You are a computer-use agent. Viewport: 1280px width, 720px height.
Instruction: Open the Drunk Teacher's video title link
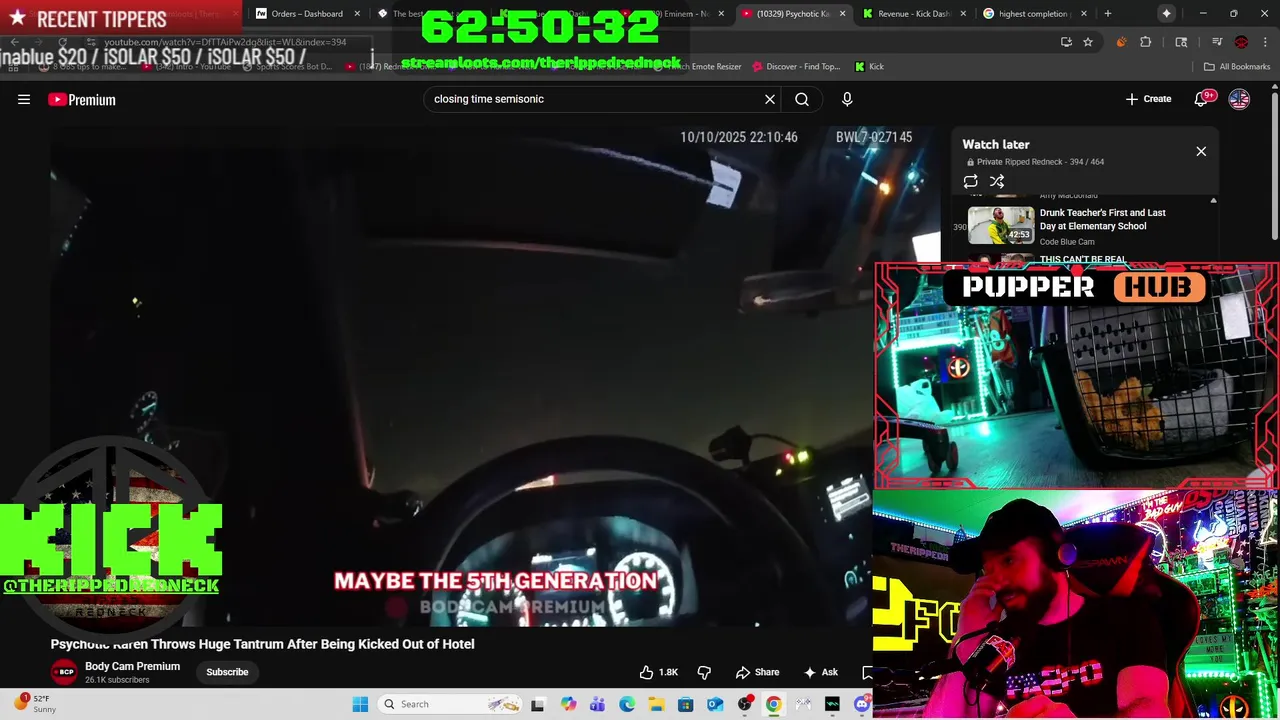[x=1102, y=219]
